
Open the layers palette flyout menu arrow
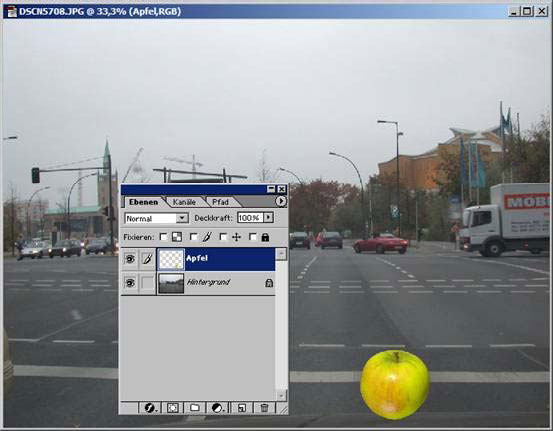pyautogui.click(x=281, y=201)
